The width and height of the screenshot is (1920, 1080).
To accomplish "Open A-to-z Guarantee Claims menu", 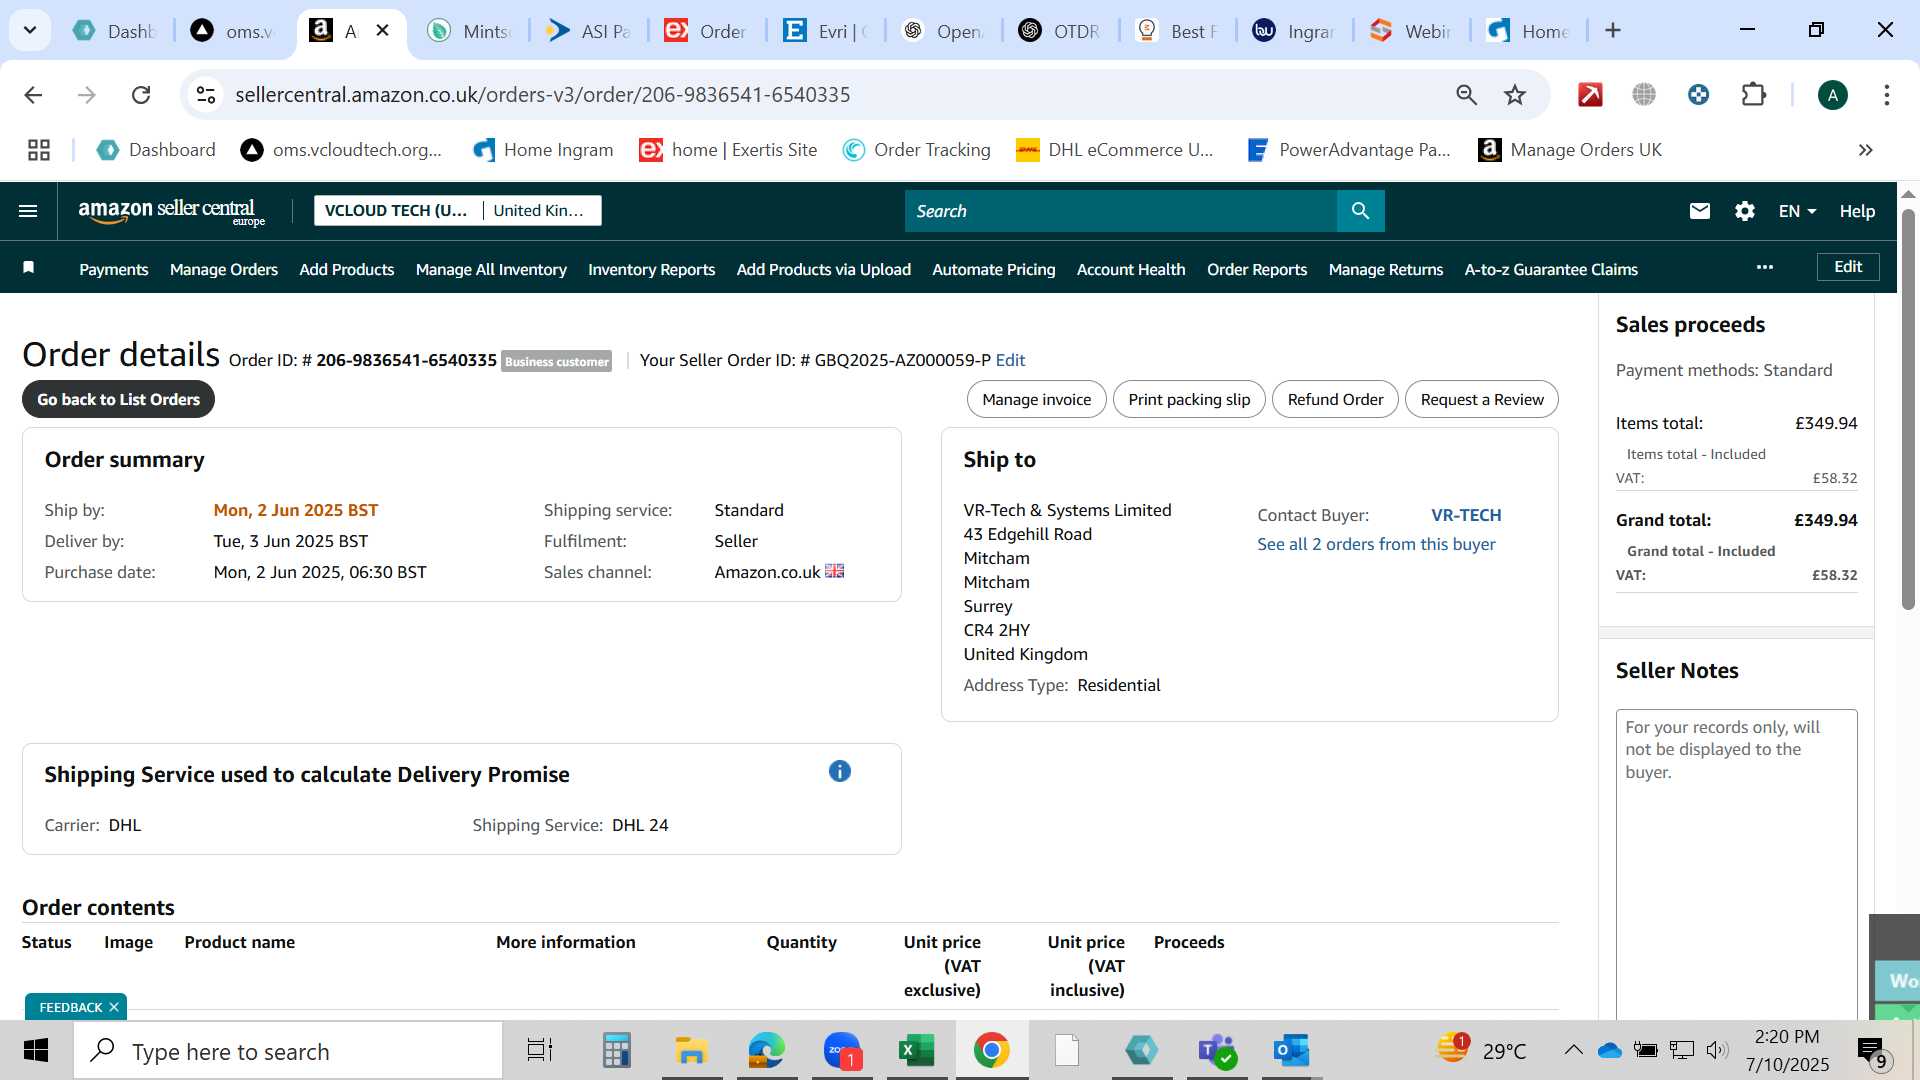I will (x=1550, y=269).
